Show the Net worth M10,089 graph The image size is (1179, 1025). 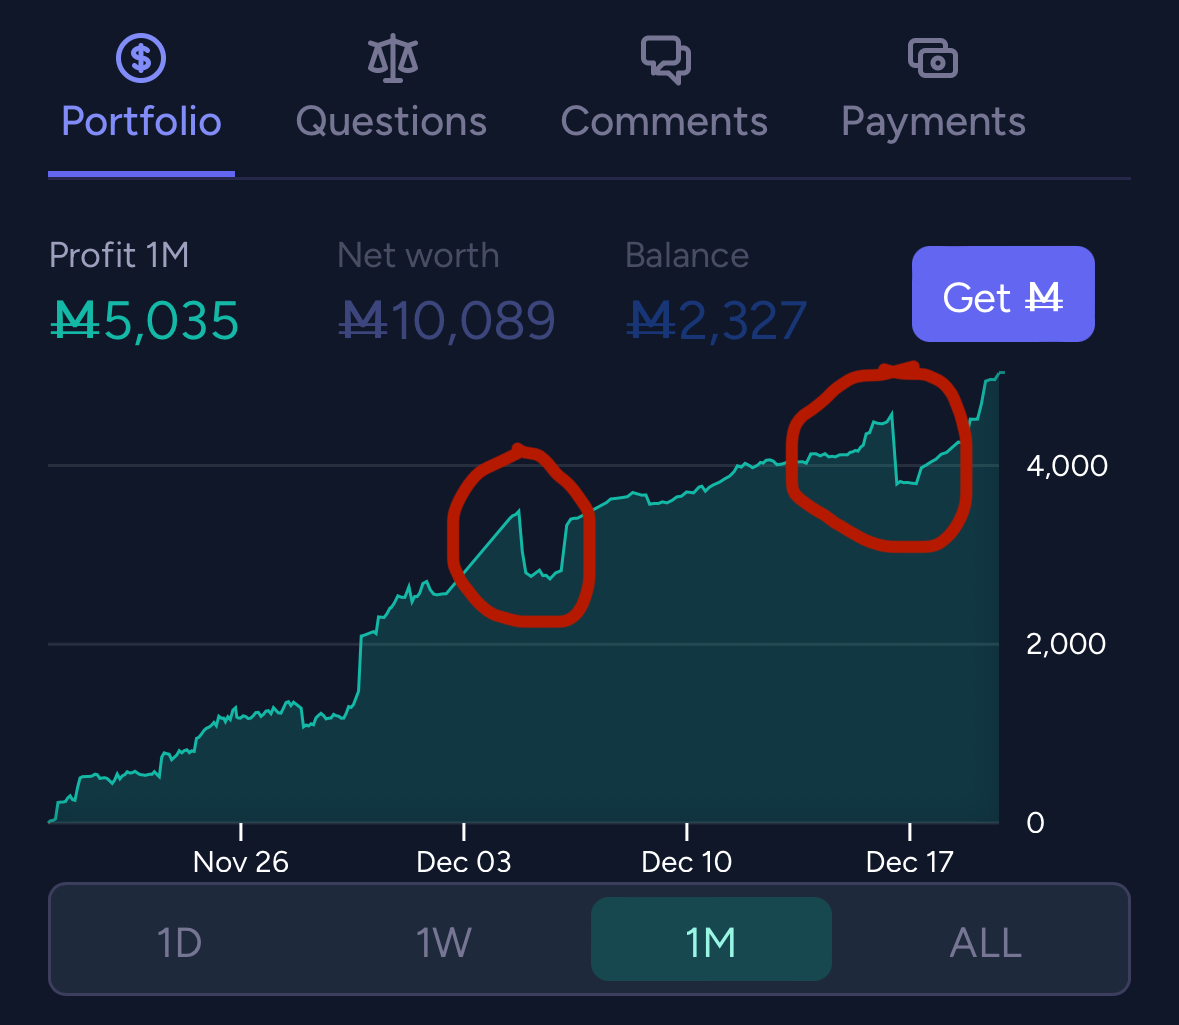446,321
